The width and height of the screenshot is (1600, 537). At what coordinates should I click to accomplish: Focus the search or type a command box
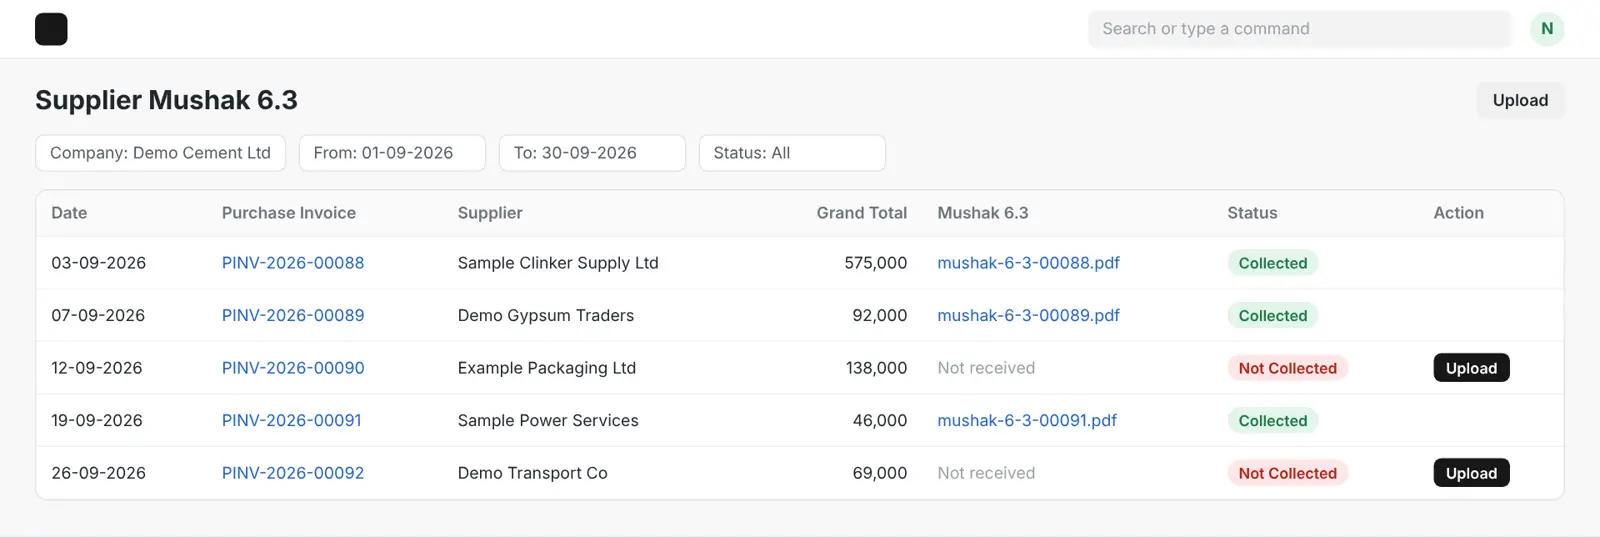tap(1299, 29)
